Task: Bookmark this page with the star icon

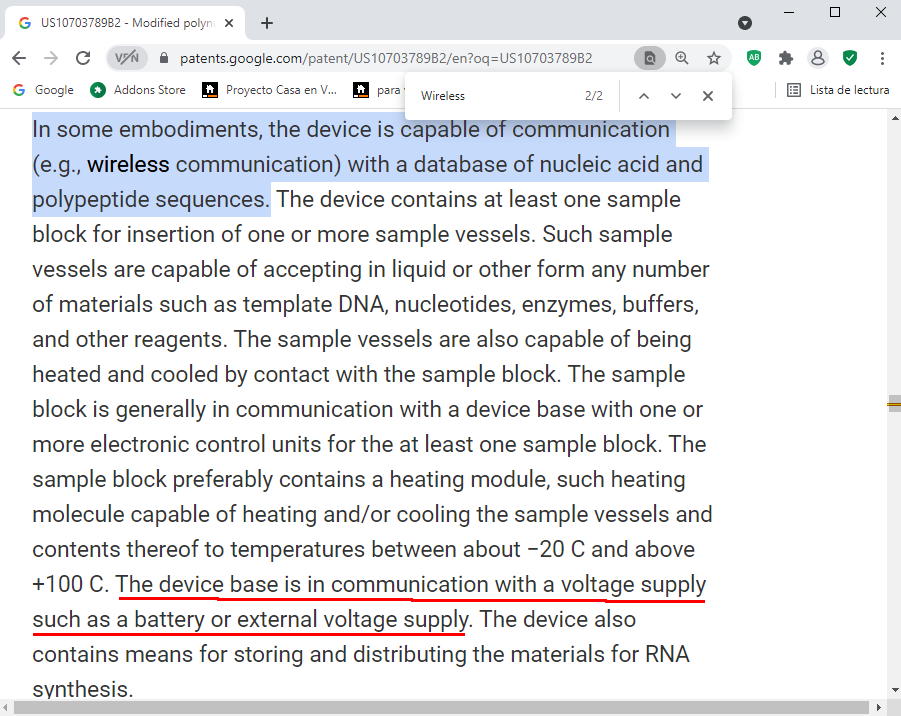Action: click(x=714, y=58)
